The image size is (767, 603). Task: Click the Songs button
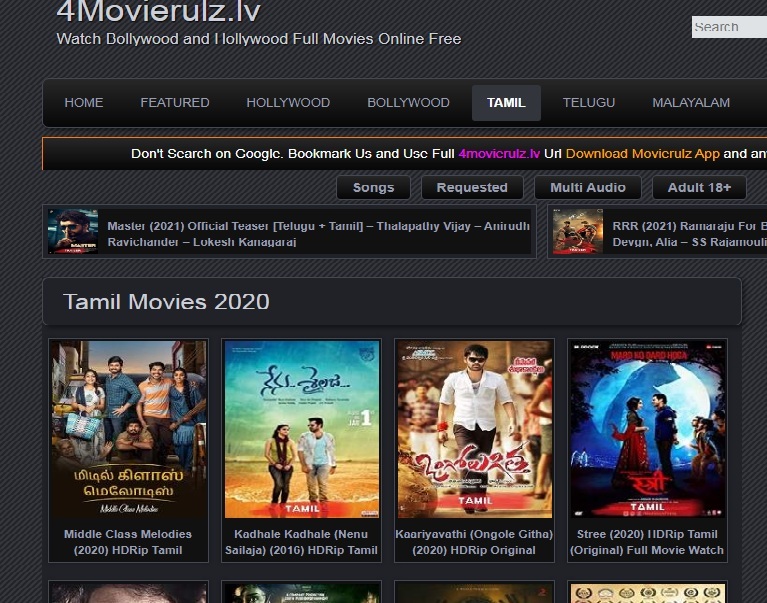(x=373, y=187)
